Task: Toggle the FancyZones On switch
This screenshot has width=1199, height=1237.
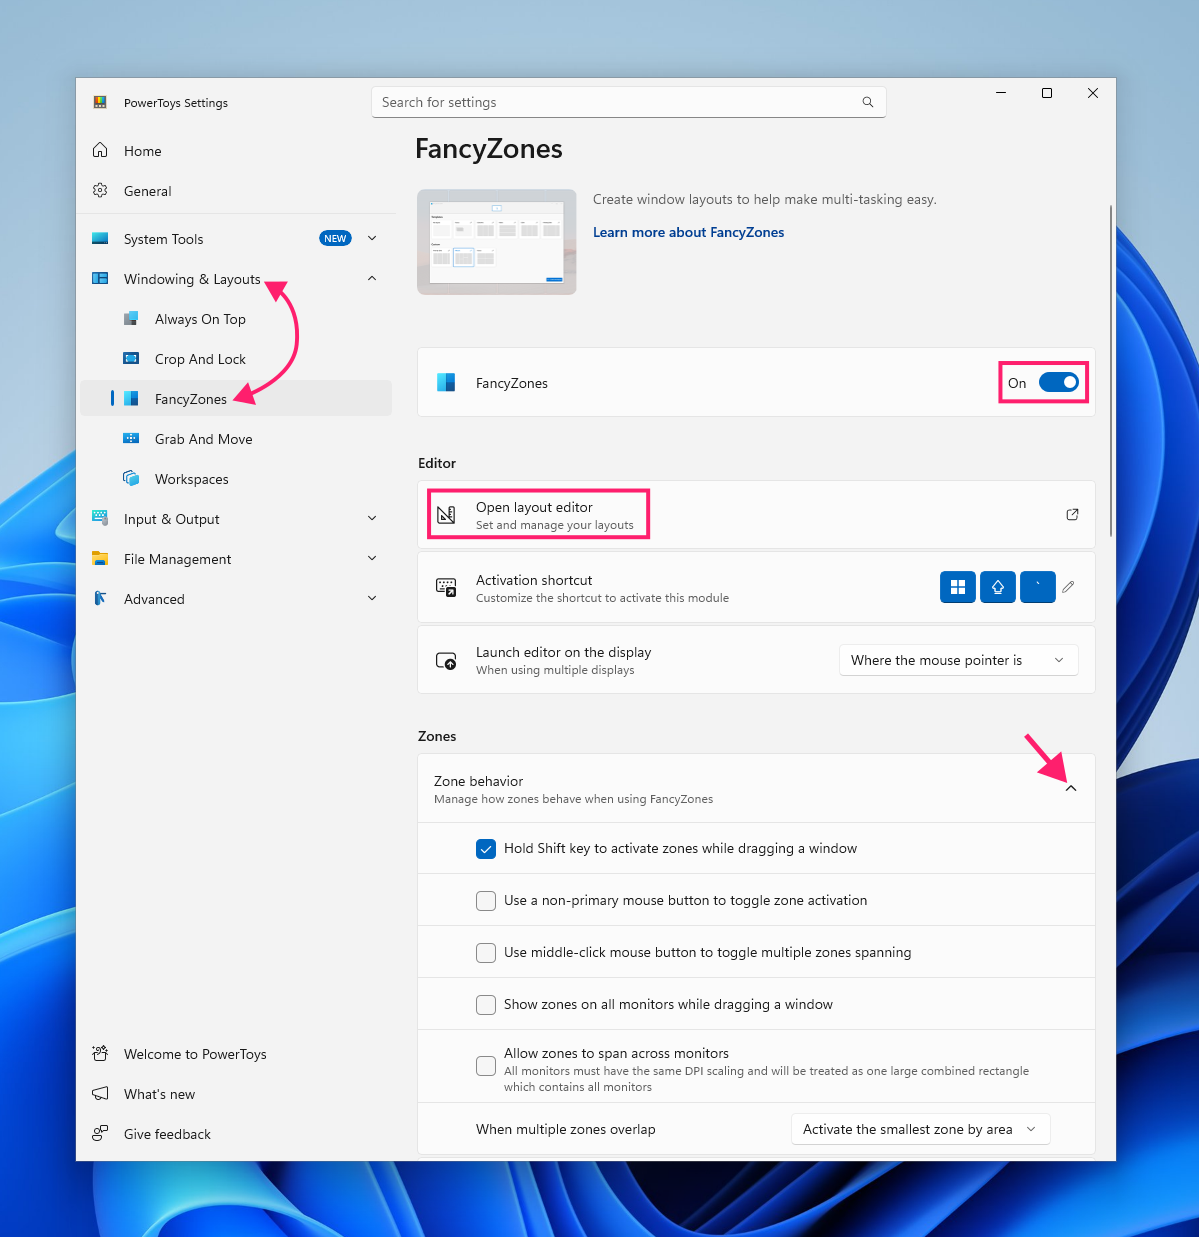Action: (1059, 382)
